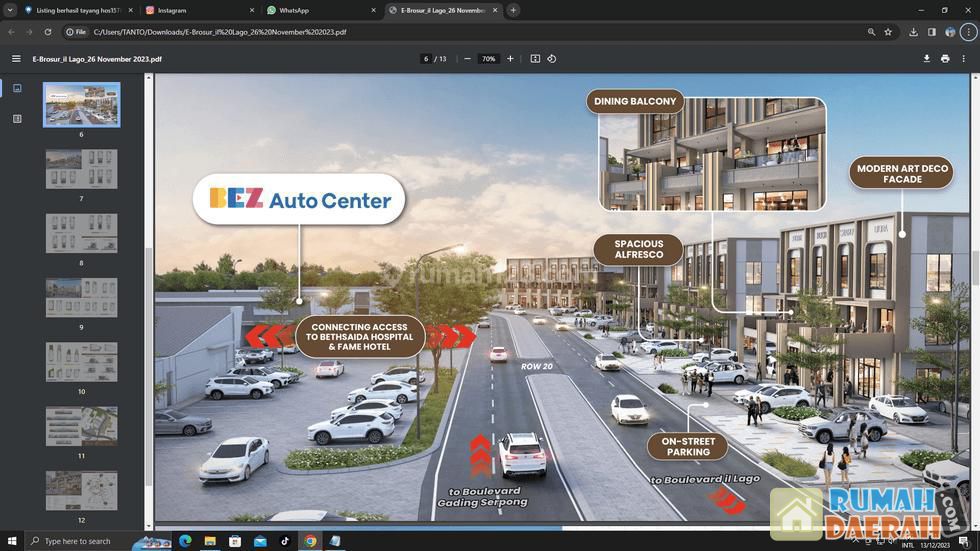Select the page 7 thumbnail
This screenshot has height=551, width=980.
tap(81, 169)
